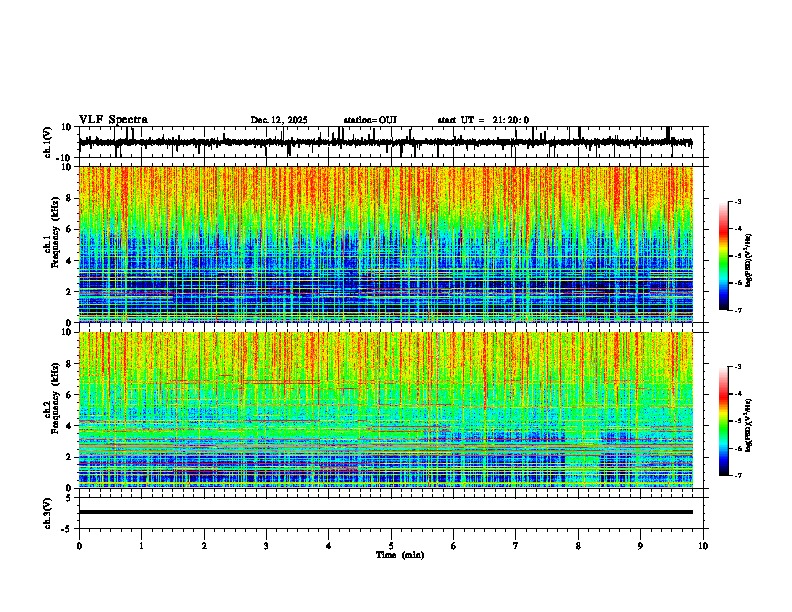The image size is (792, 612).
Task: Click the ch.1 spectrogram color scale bar
Action: 724,256
